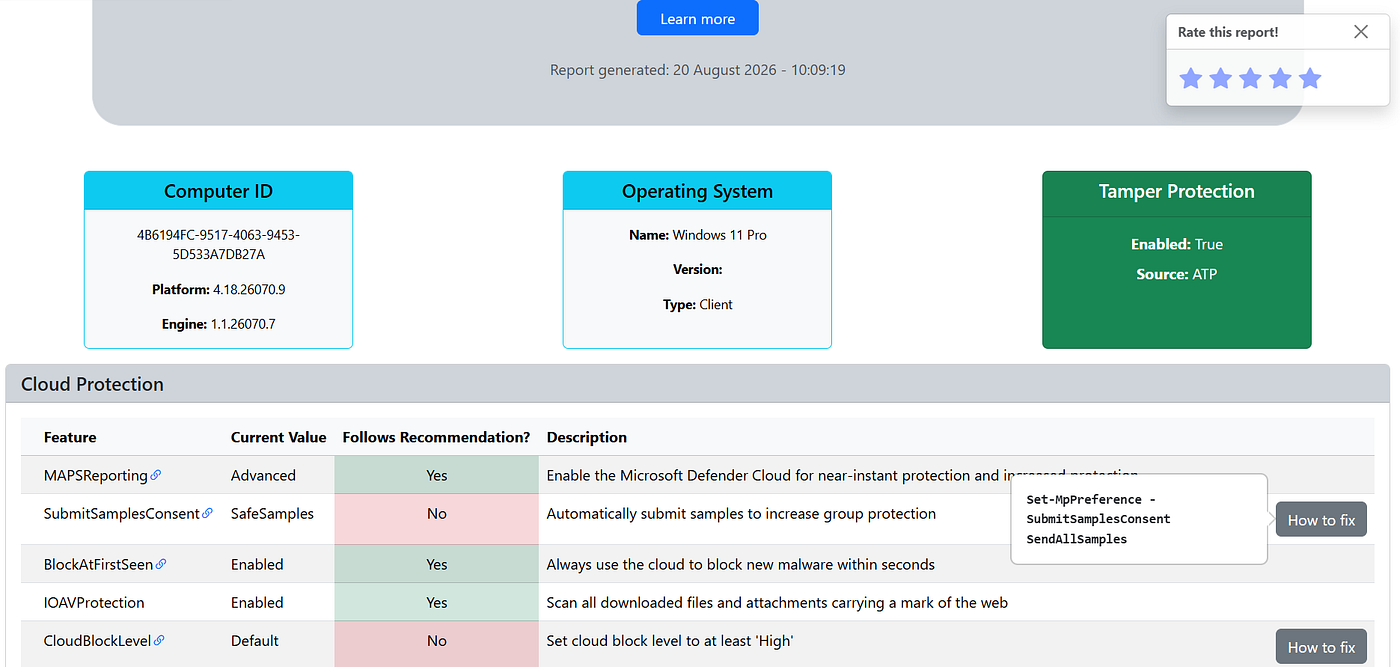
Task: Click the Yes cell for IOAVProtection
Action: [x=437, y=602]
